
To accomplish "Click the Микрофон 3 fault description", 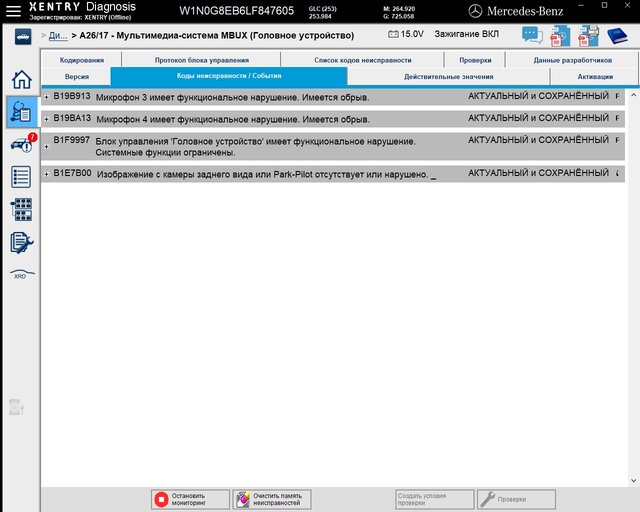I will 232,98.
